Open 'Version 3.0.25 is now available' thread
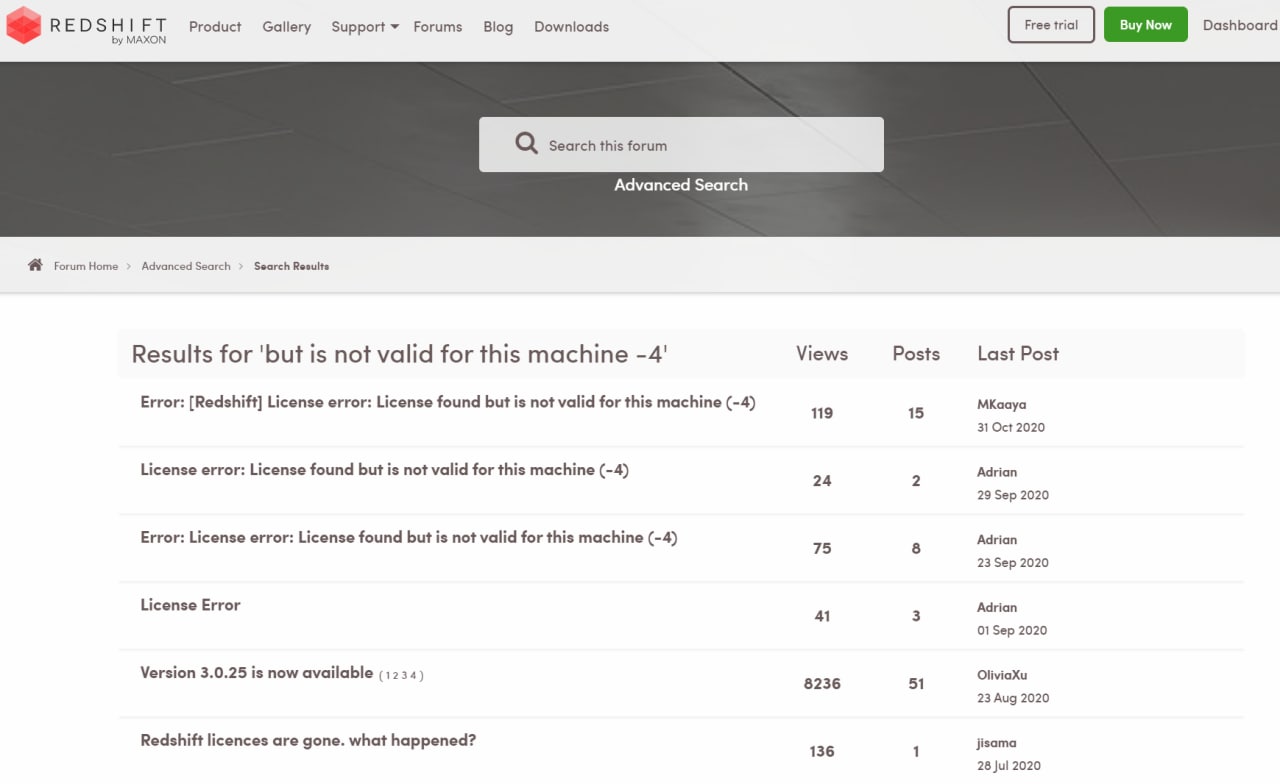1280x784 pixels. (x=257, y=673)
